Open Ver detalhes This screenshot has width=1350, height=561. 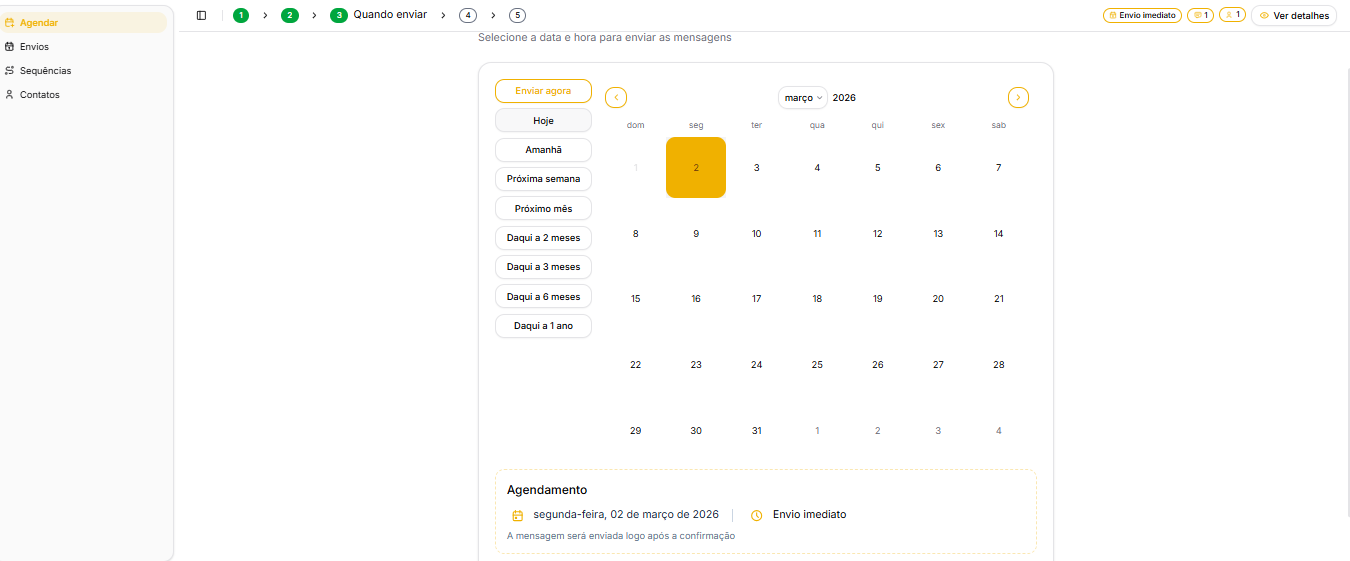click(1294, 16)
